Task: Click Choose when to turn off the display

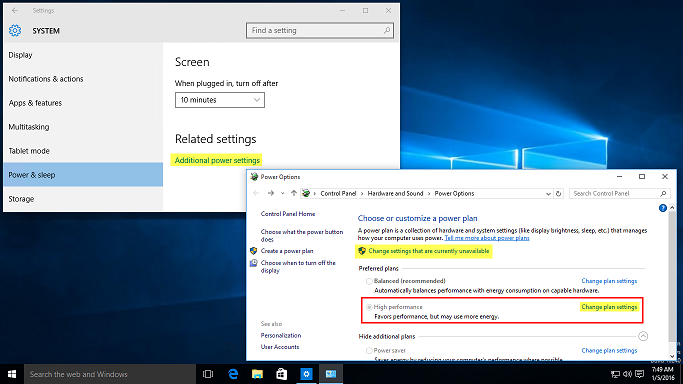Action: point(298,266)
